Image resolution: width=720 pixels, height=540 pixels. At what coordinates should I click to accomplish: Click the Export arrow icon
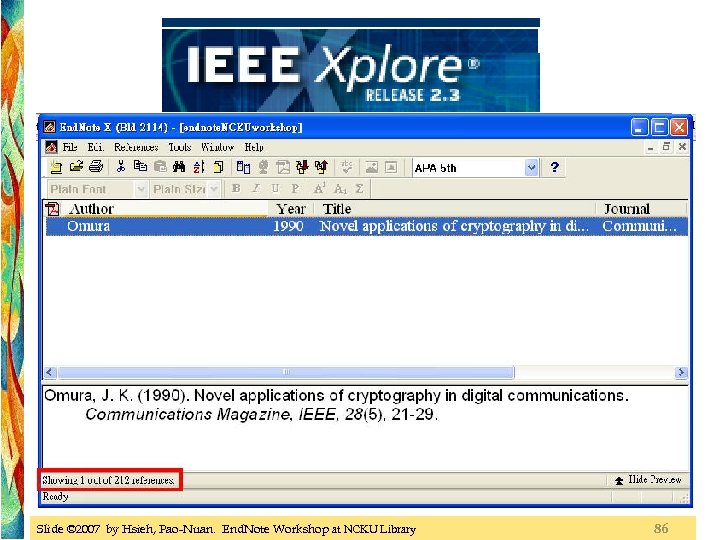point(321,167)
